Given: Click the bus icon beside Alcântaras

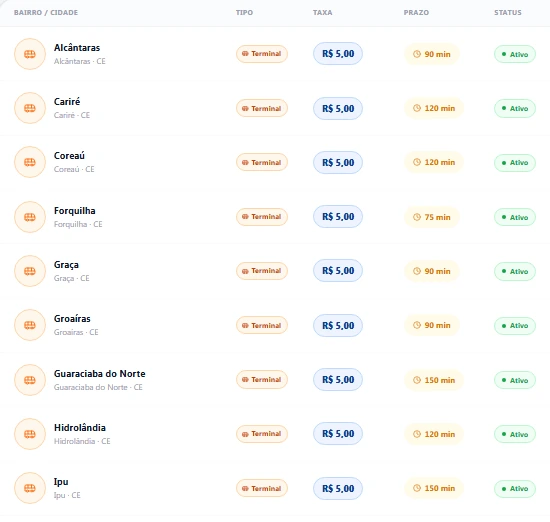Looking at the screenshot, I should tap(30, 54).
